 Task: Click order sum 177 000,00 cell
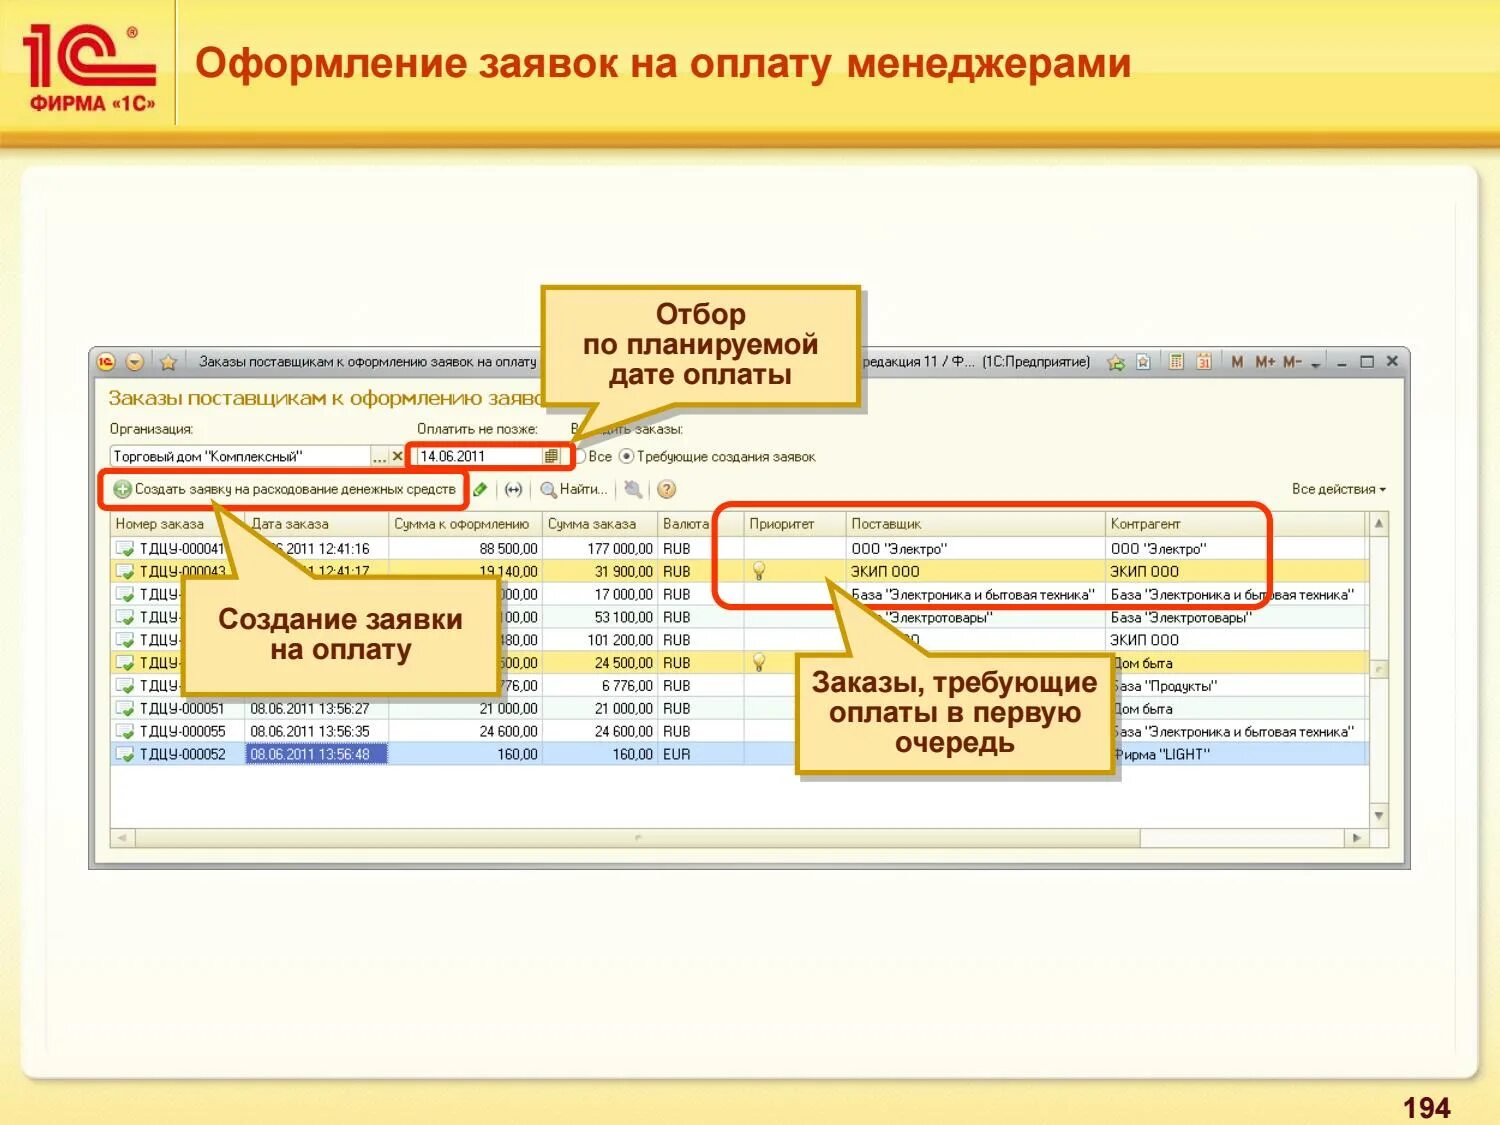[599, 548]
